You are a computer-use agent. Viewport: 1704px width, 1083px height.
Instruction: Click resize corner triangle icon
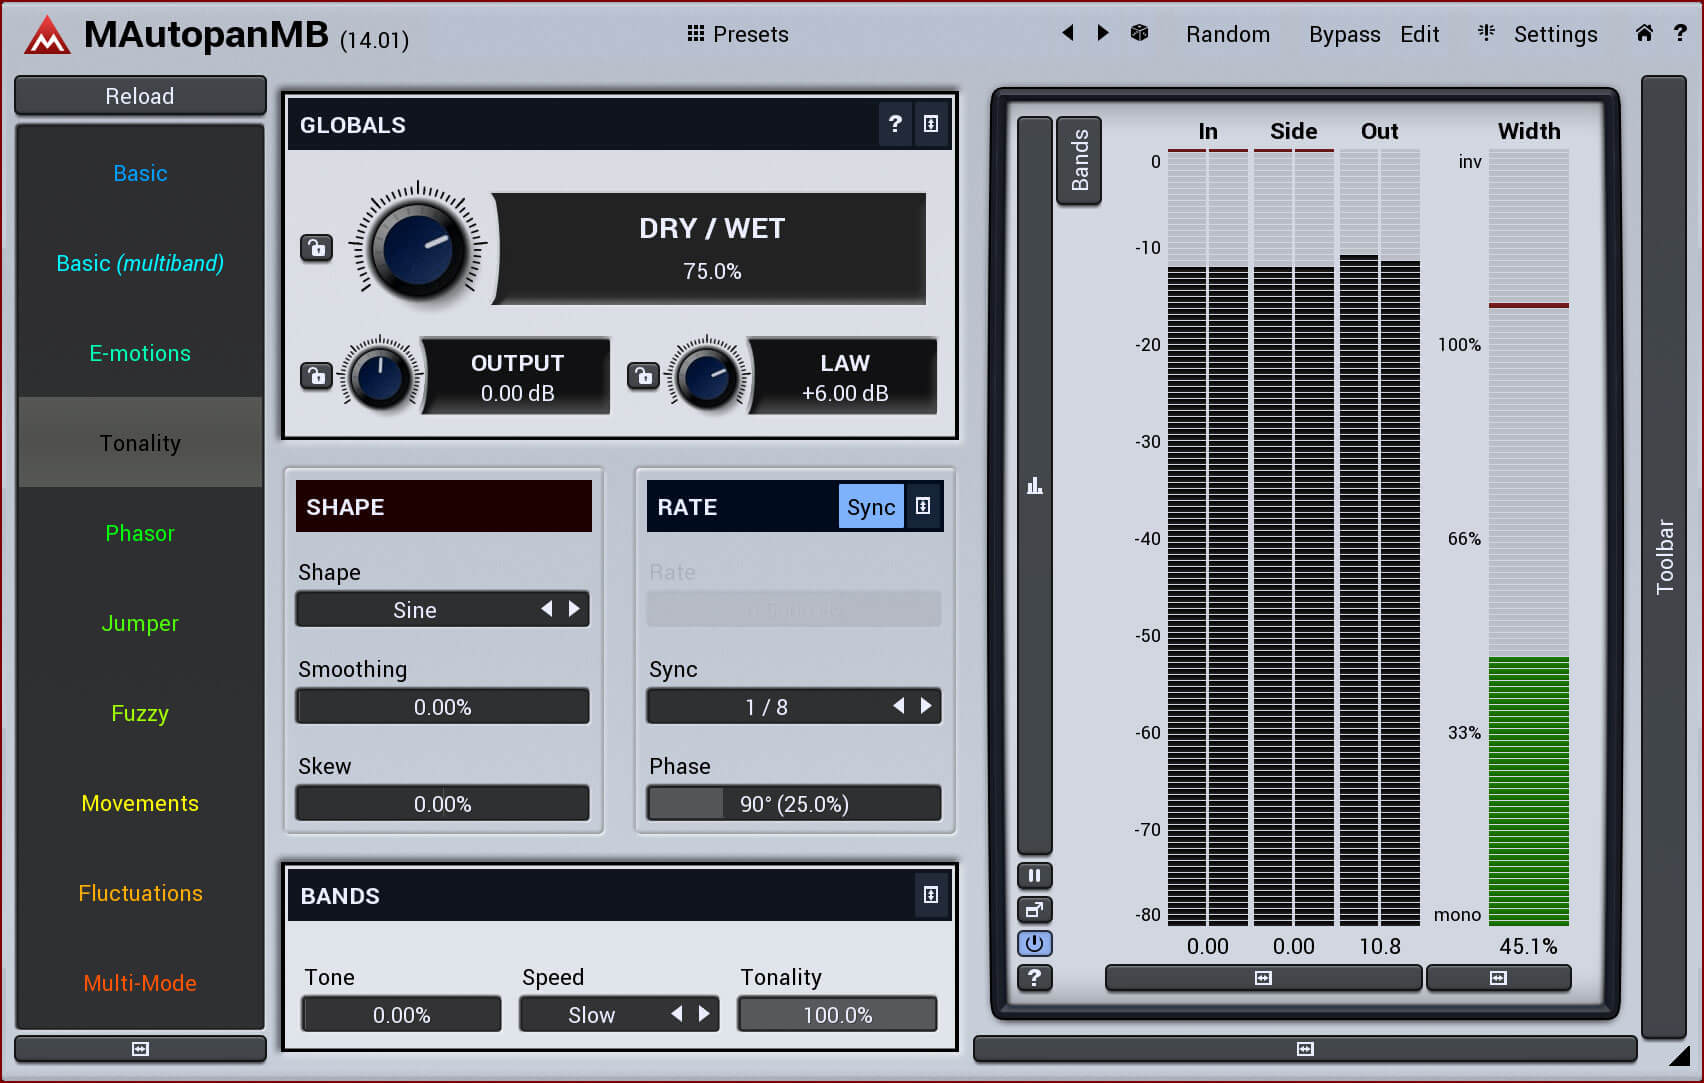(1681, 1056)
